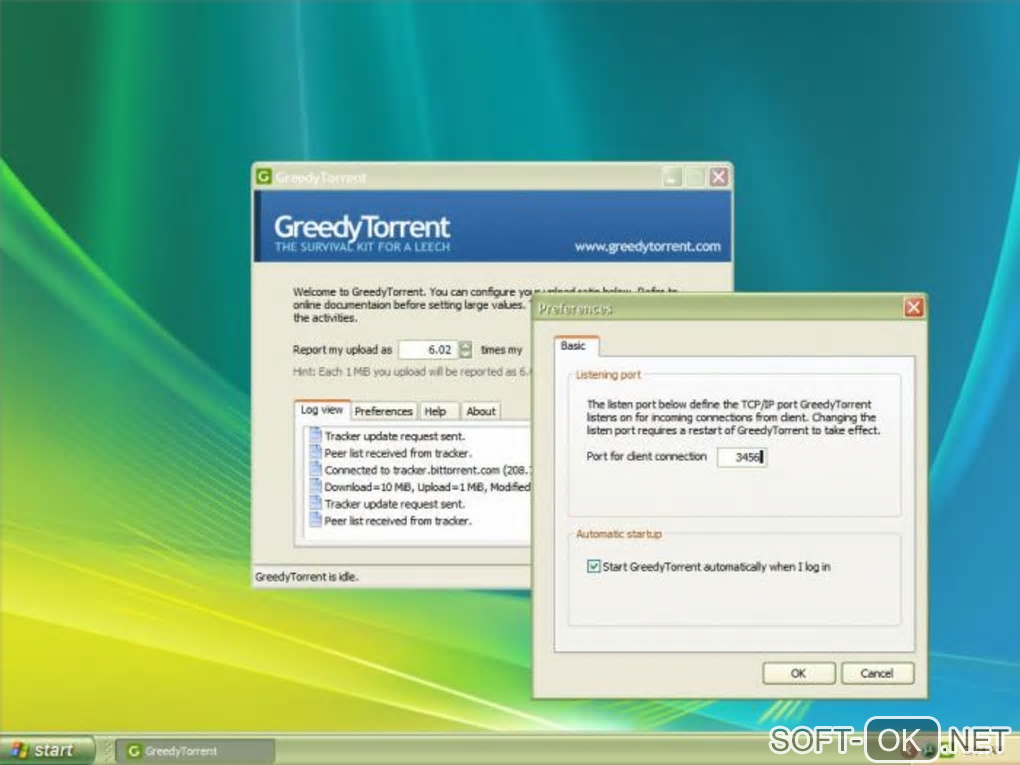Viewport: 1020px width, 765px height.
Task: Switch to the Log view tab
Action: pyautogui.click(x=321, y=410)
